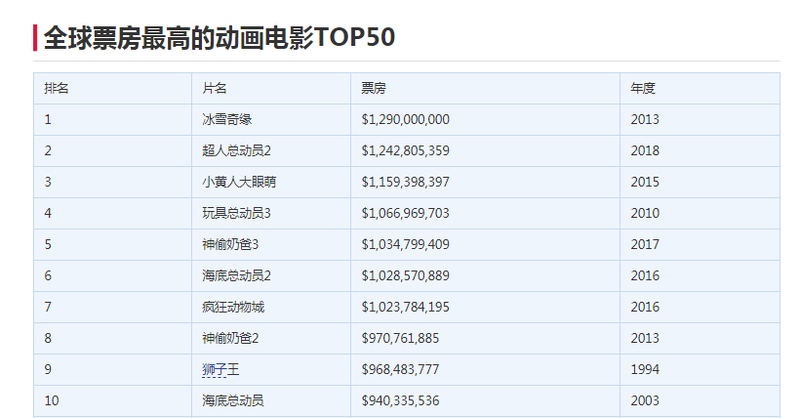
Task: Click the box office value $940,335,536
Action: click(400, 401)
